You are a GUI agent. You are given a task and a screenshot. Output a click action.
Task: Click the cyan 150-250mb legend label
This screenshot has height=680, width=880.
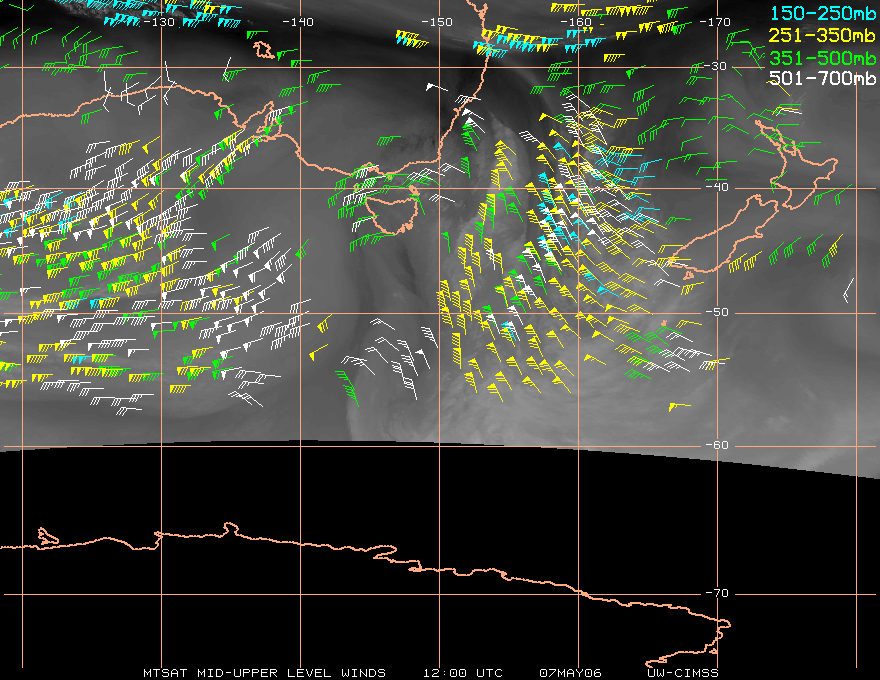823,13
